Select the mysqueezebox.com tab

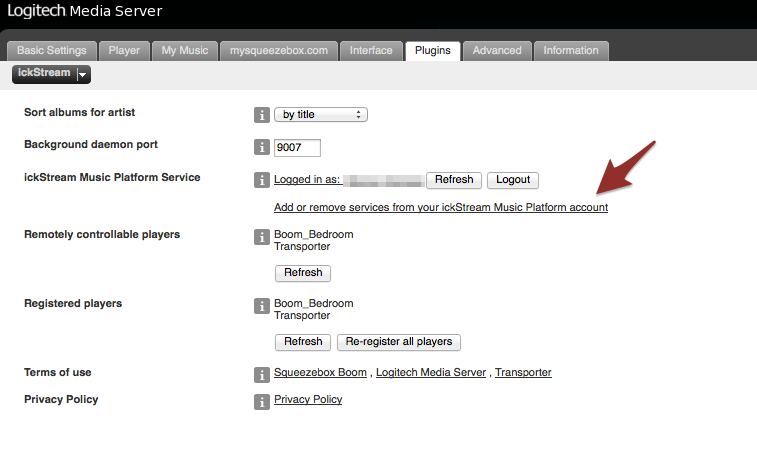click(278, 51)
